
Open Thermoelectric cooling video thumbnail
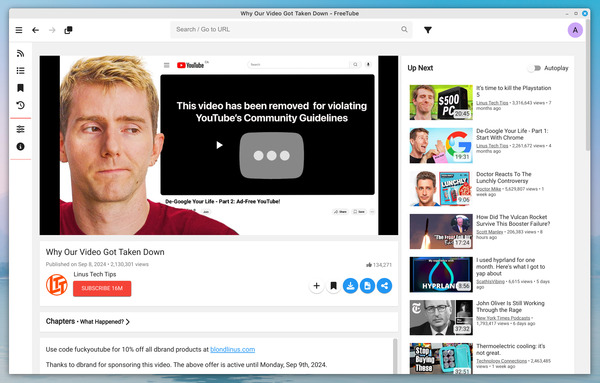pos(441,359)
